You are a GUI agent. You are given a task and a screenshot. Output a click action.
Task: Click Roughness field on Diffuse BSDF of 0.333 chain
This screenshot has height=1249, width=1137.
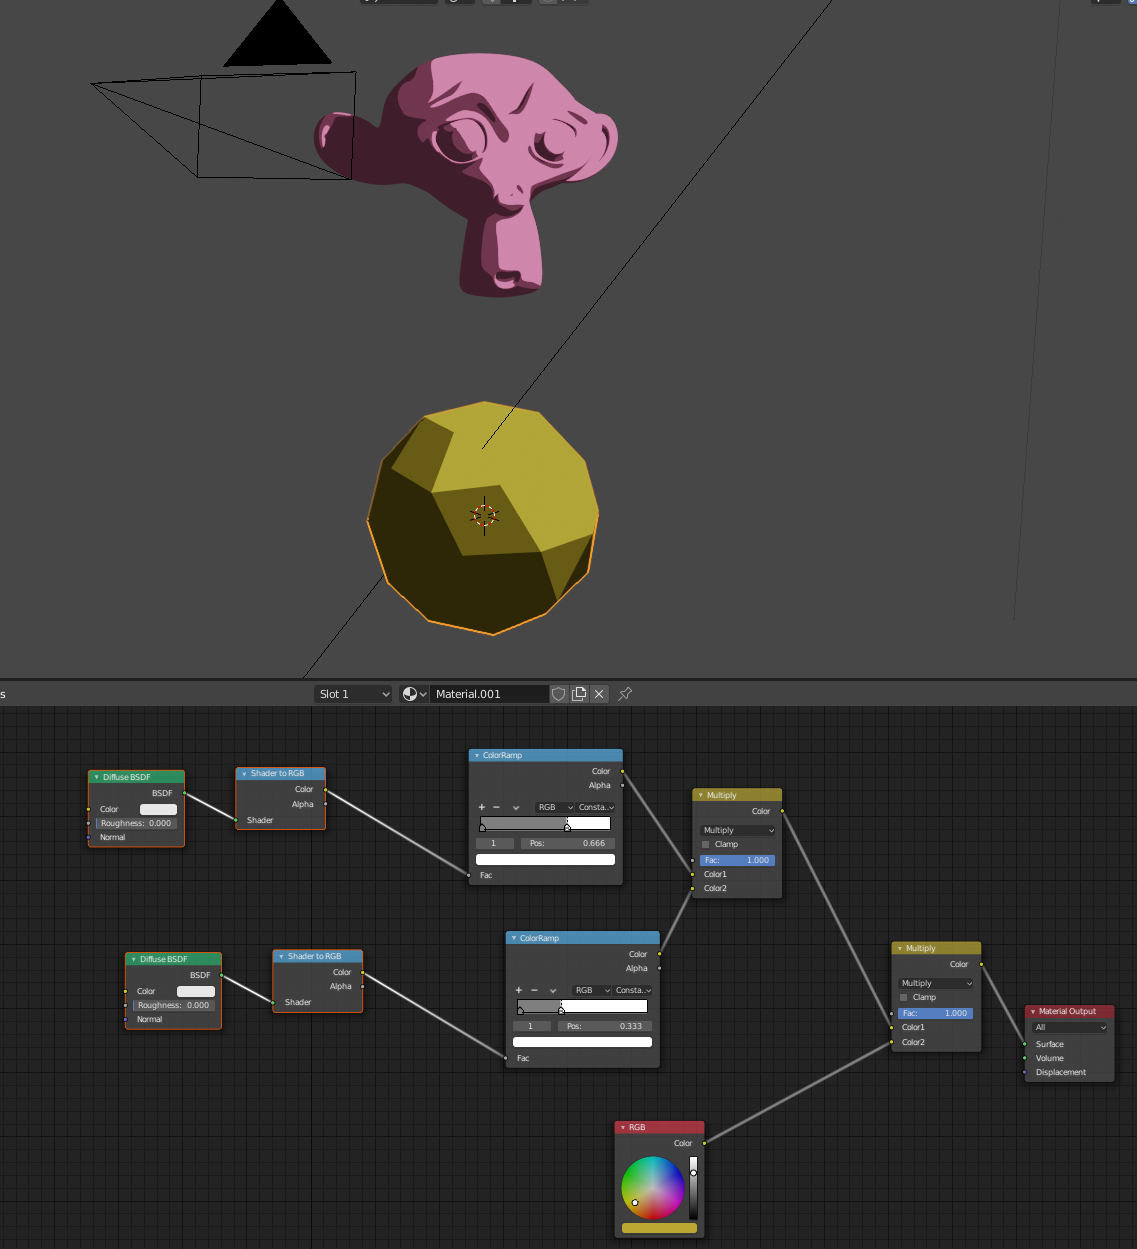click(174, 1005)
